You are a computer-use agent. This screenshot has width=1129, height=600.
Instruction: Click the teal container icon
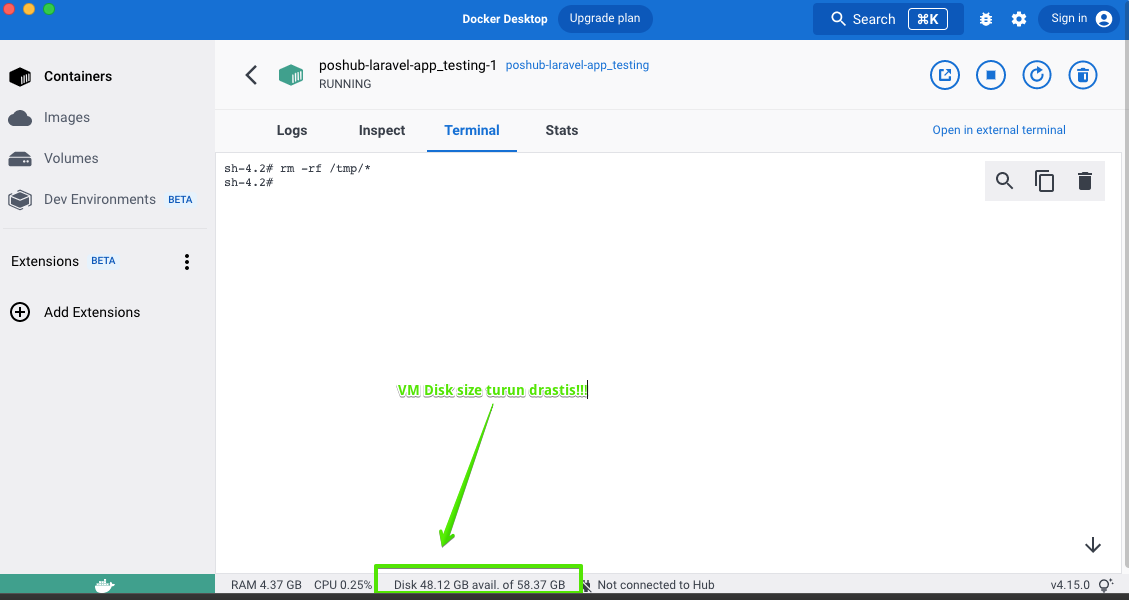click(x=291, y=74)
